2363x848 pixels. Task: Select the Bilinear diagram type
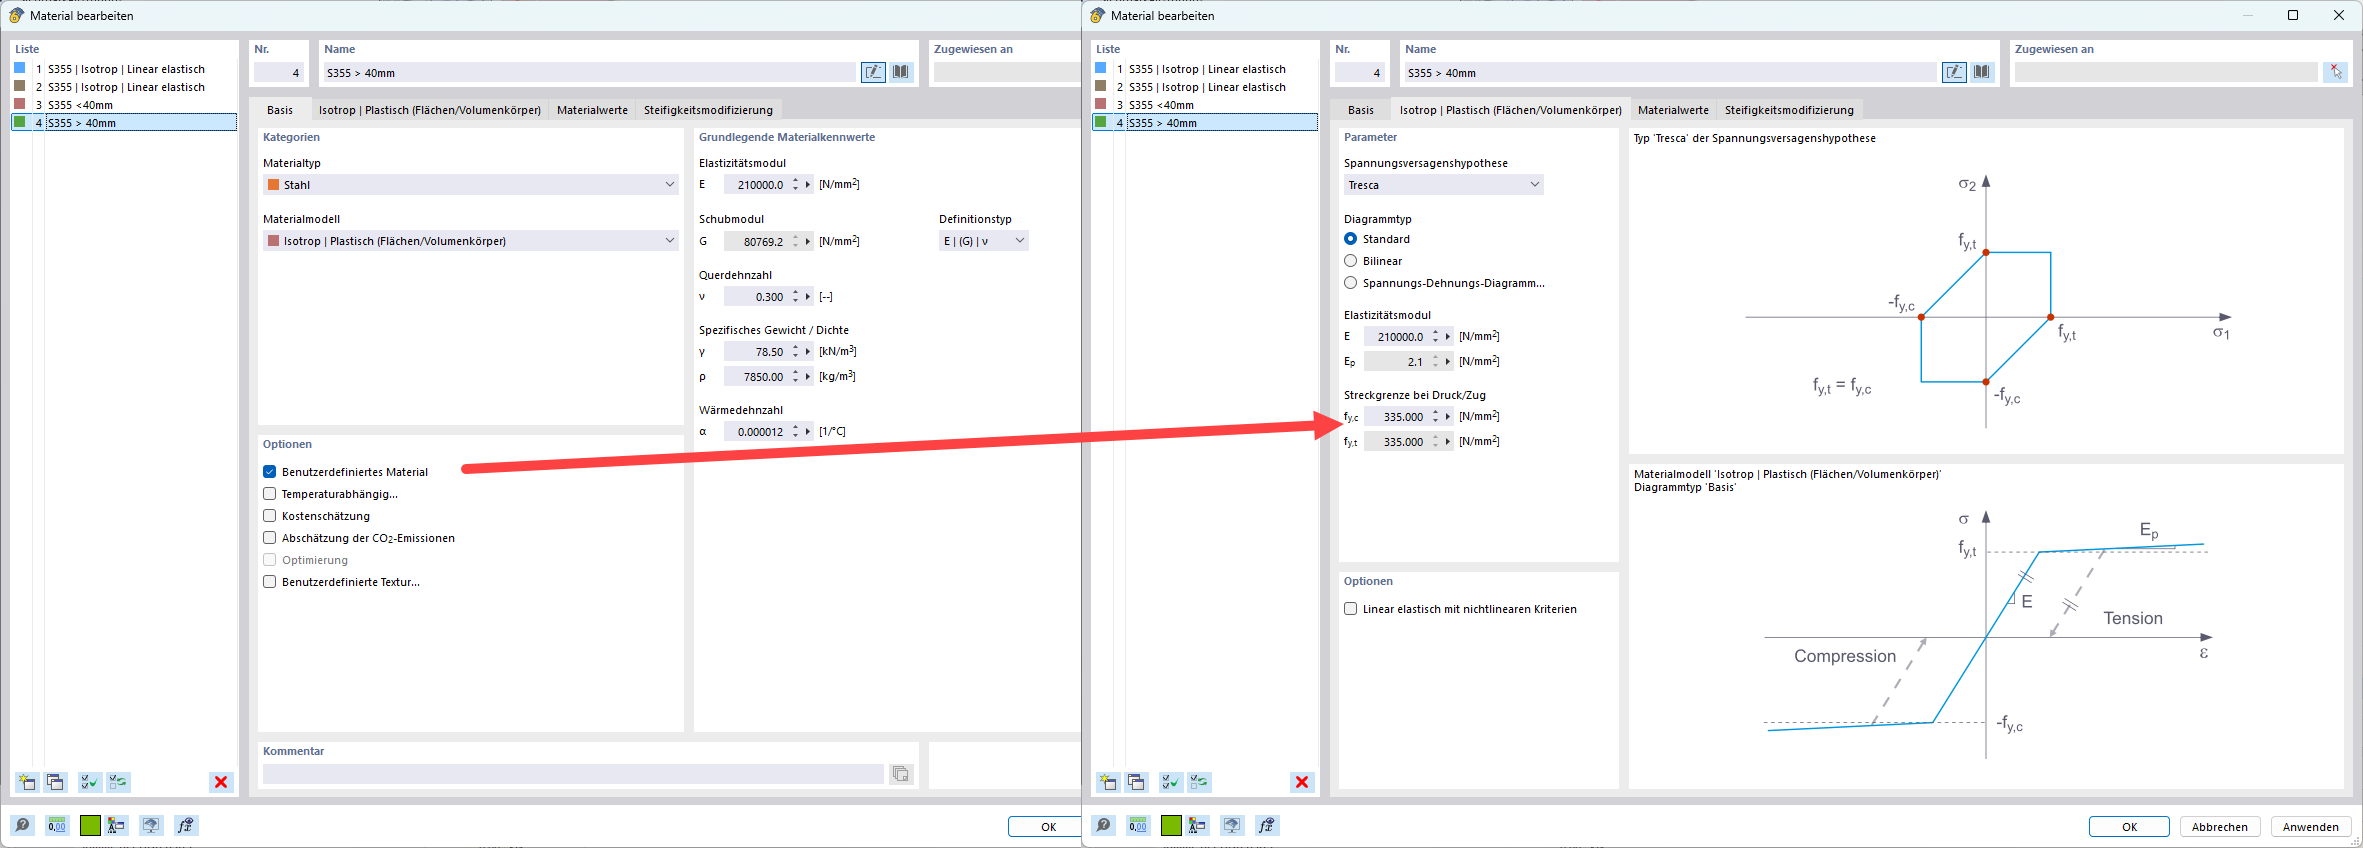(x=1351, y=261)
